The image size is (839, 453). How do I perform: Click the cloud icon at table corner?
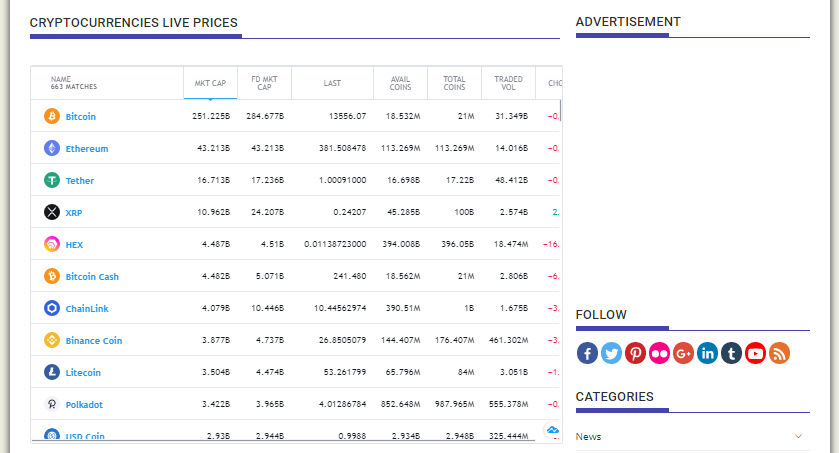tap(551, 430)
